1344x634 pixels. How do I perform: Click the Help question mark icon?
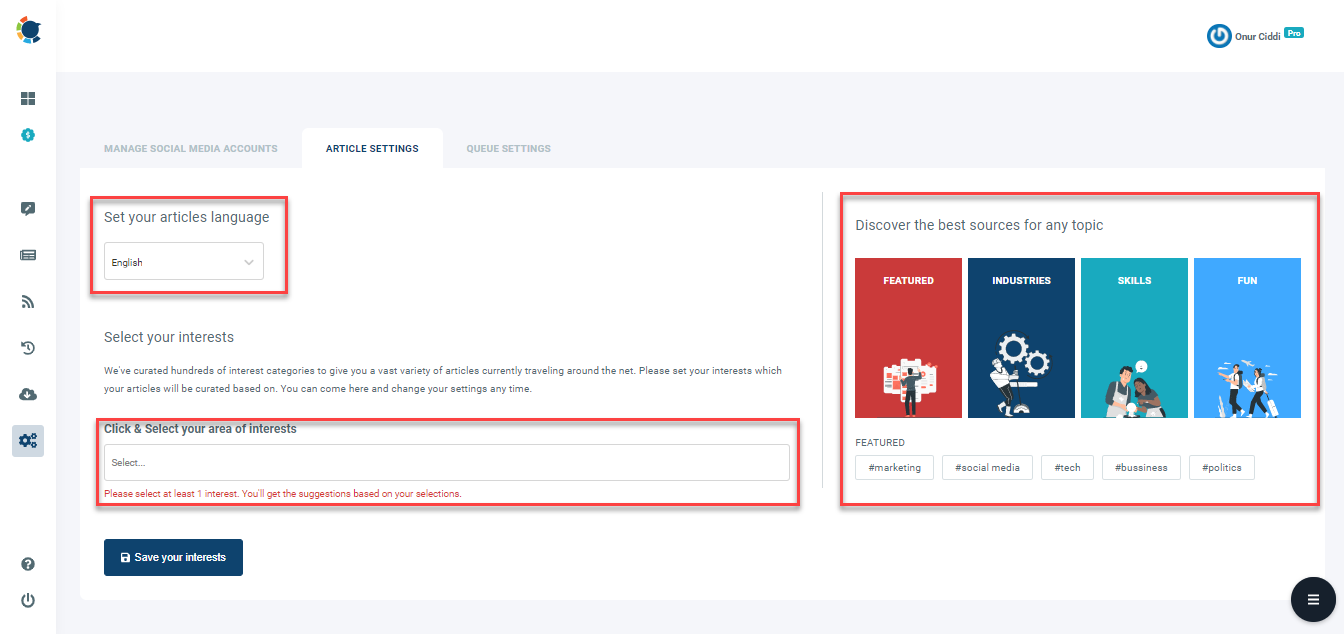(27, 564)
